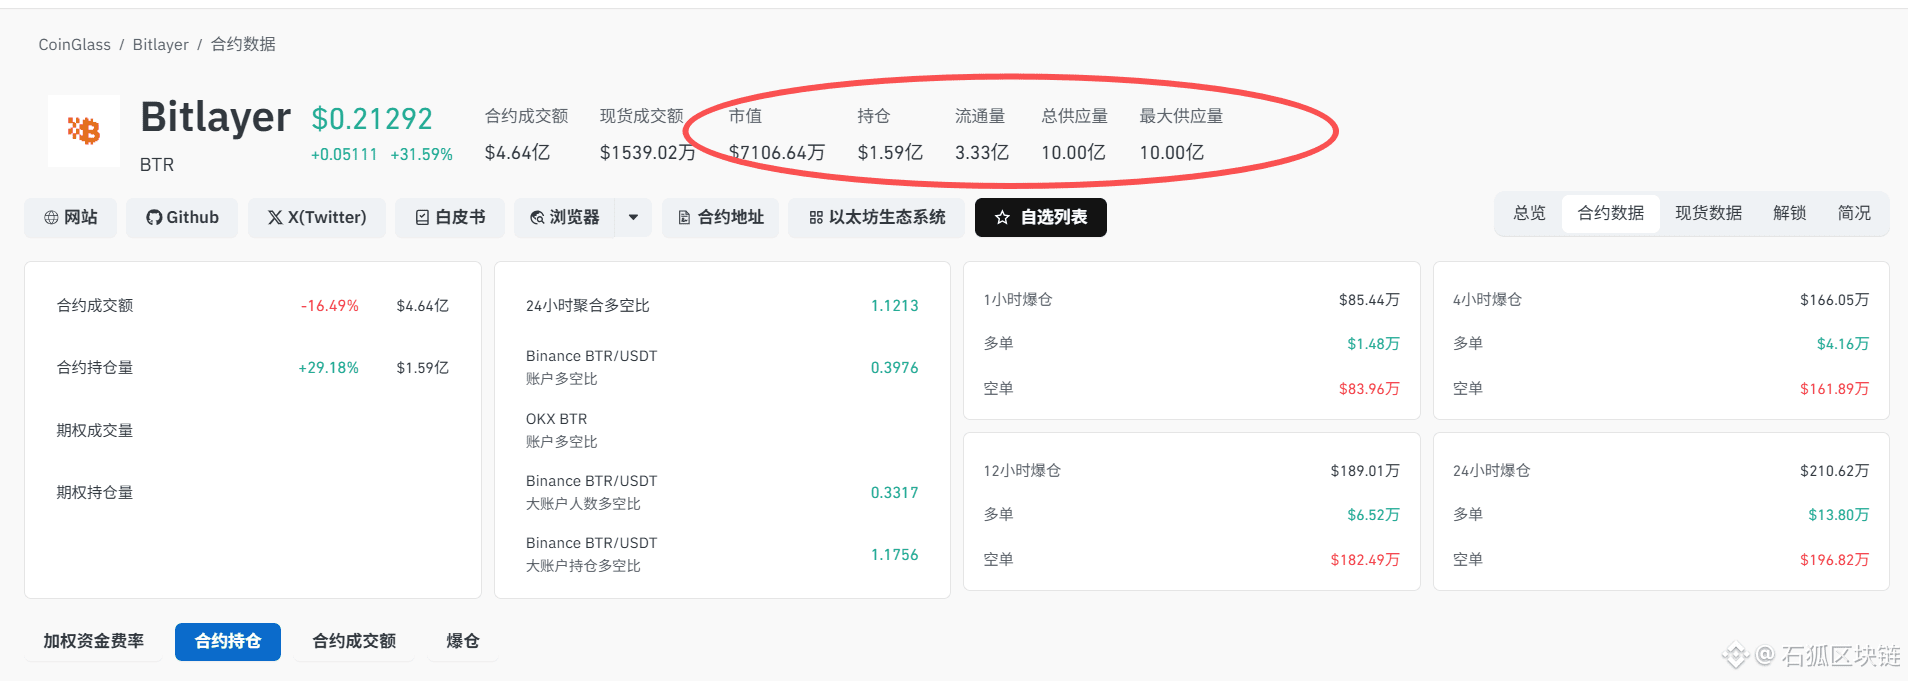
Task: Expand the 浏览器 dropdown arrow
Action: click(633, 217)
